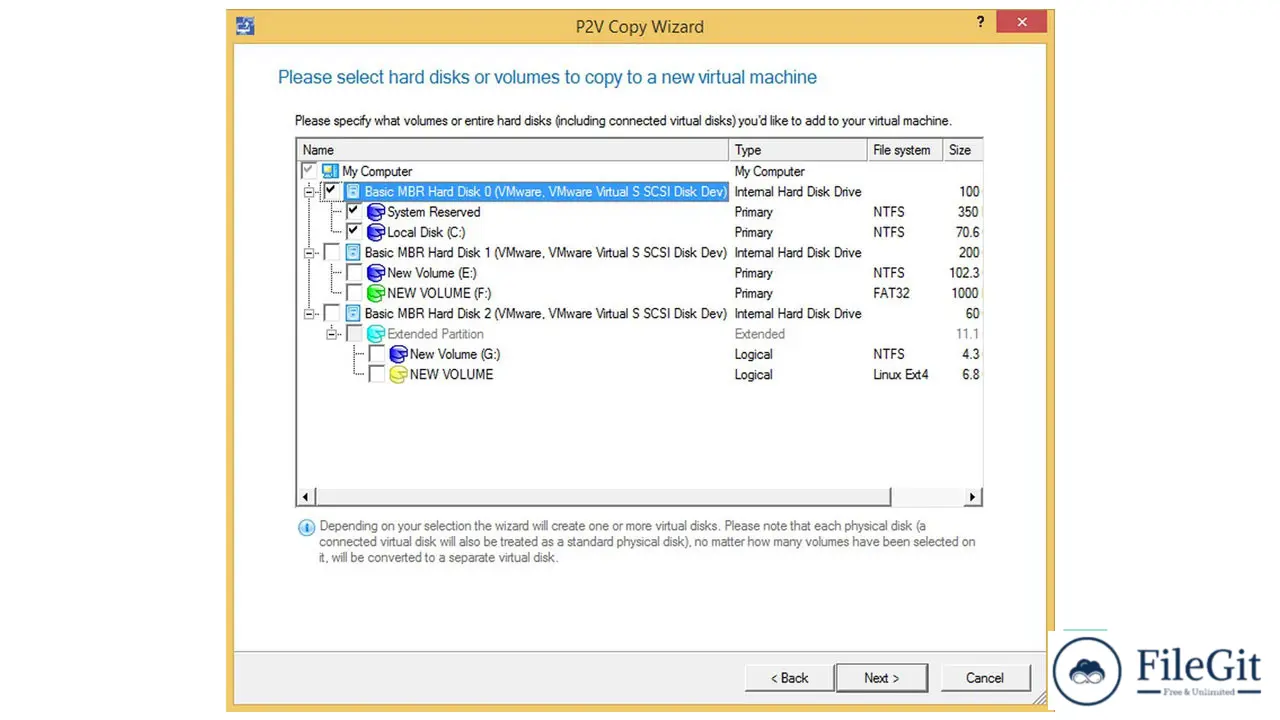Click the horizontal scrollbar right arrow
The width and height of the screenshot is (1280, 720).
point(972,497)
